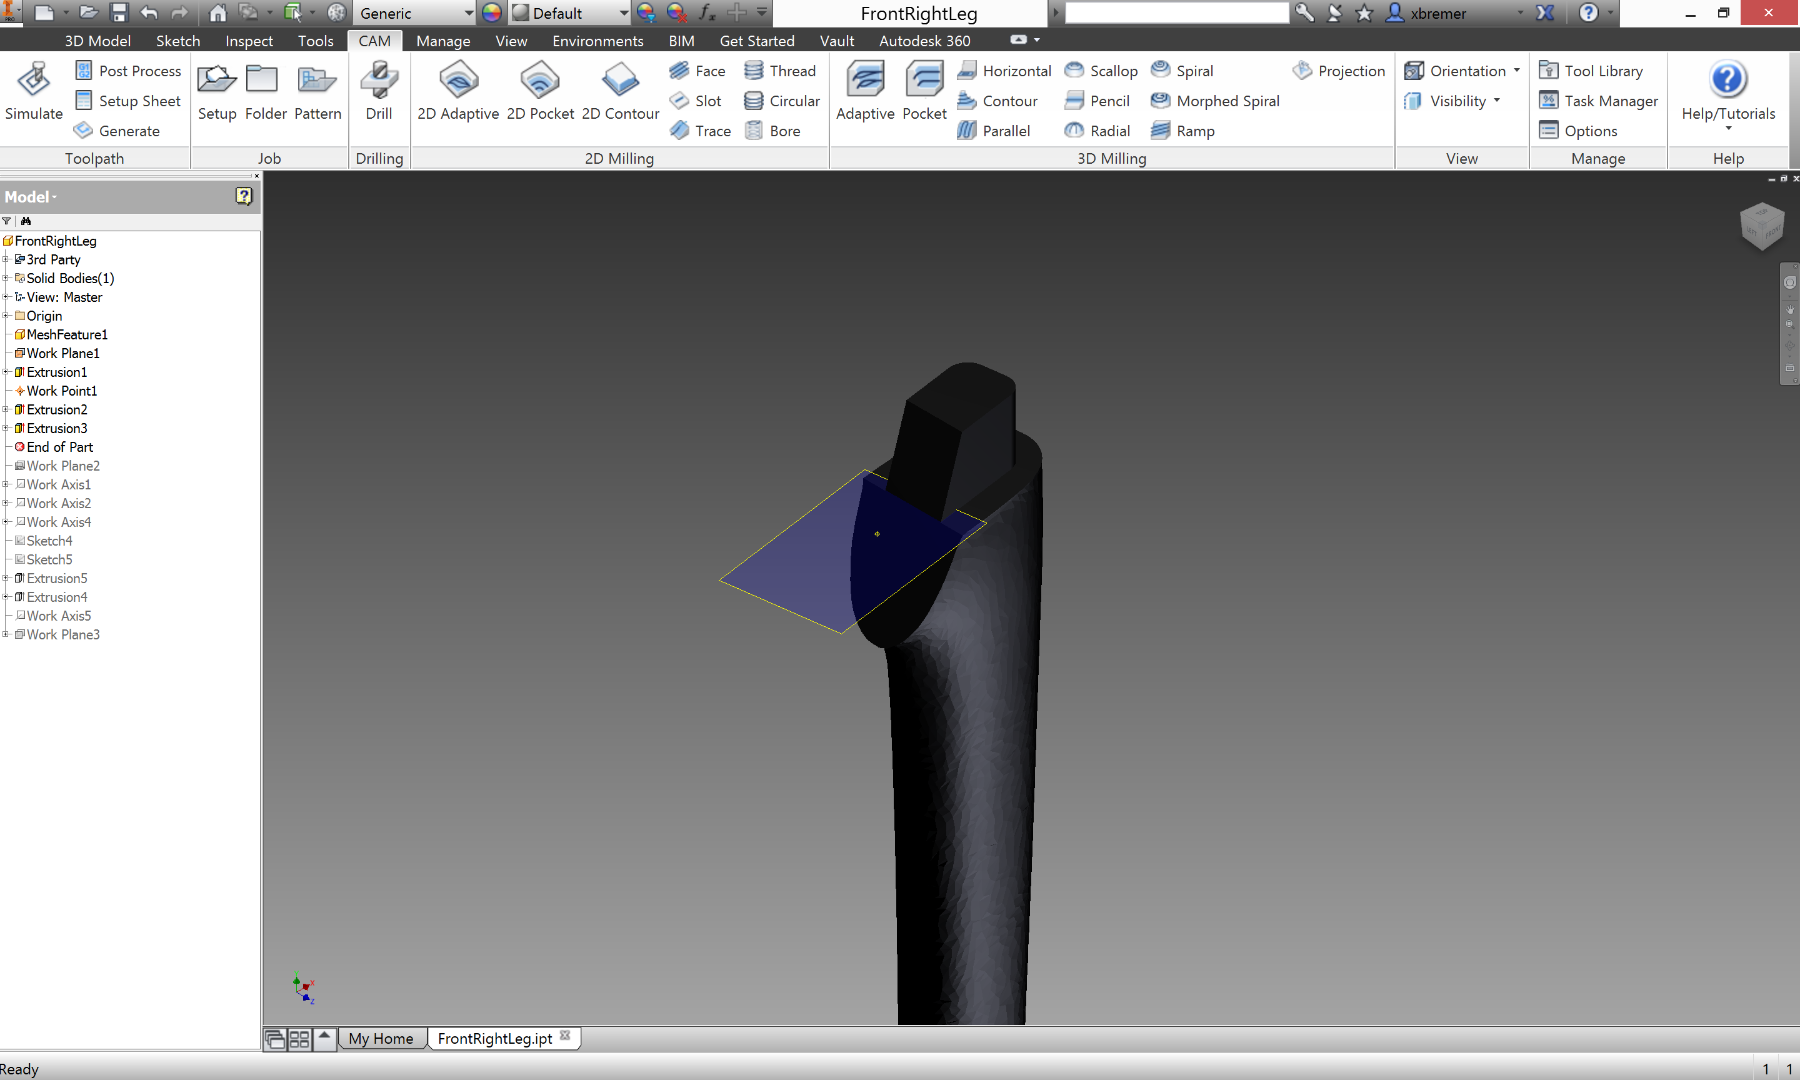Expand the Origin folder node
The width and height of the screenshot is (1800, 1080).
pyautogui.click(x=6, y=316)
